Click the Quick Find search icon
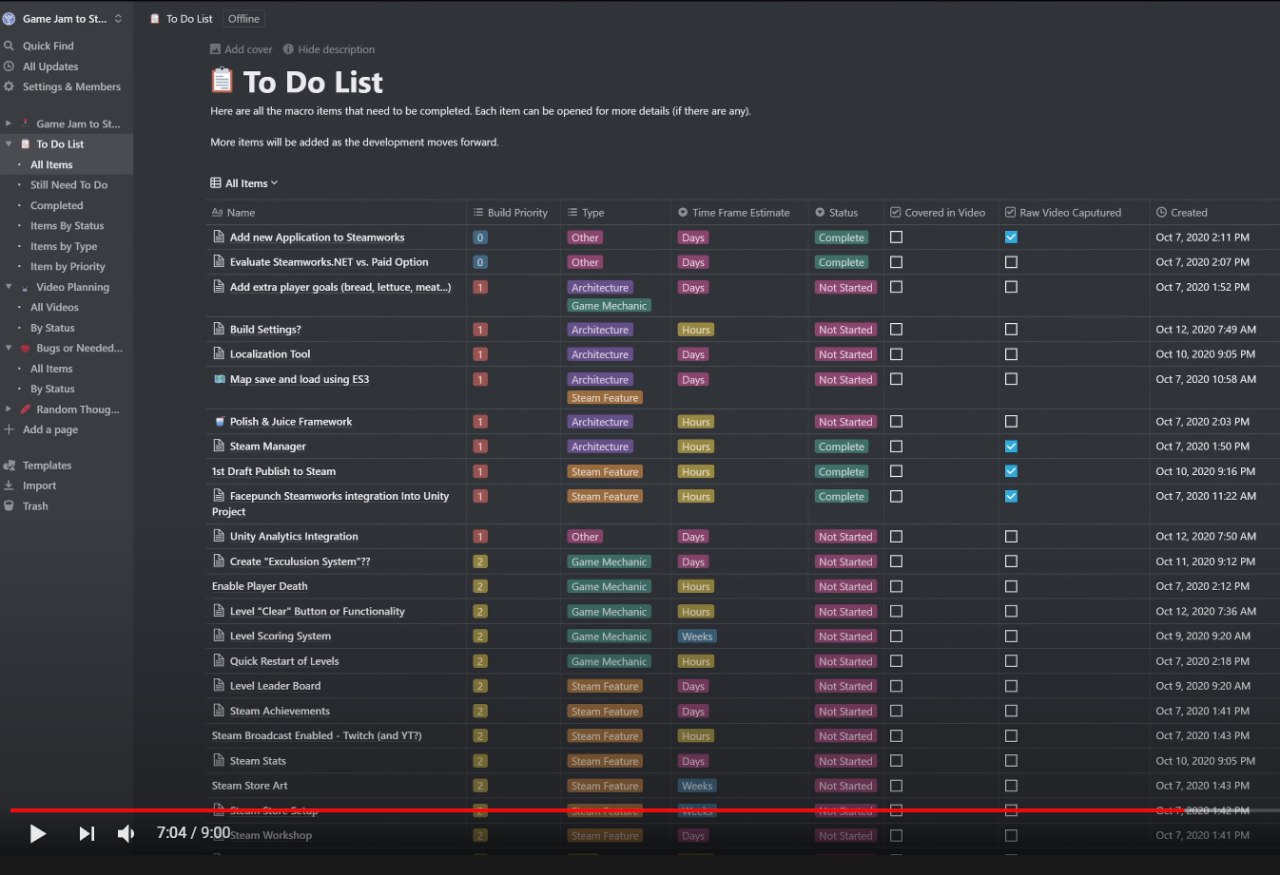The width and height of the screenshot is (1280, 875). pos(9,46)
